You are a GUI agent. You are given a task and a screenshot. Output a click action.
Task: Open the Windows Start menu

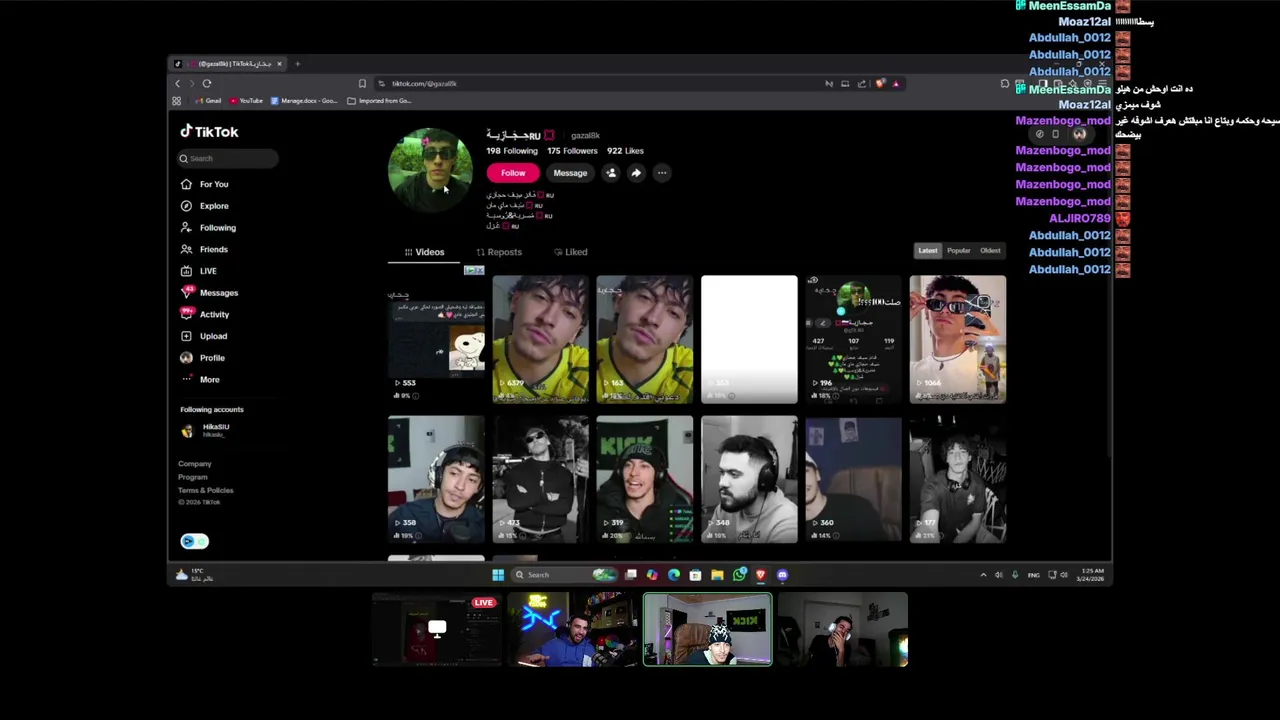coord(498,575)
